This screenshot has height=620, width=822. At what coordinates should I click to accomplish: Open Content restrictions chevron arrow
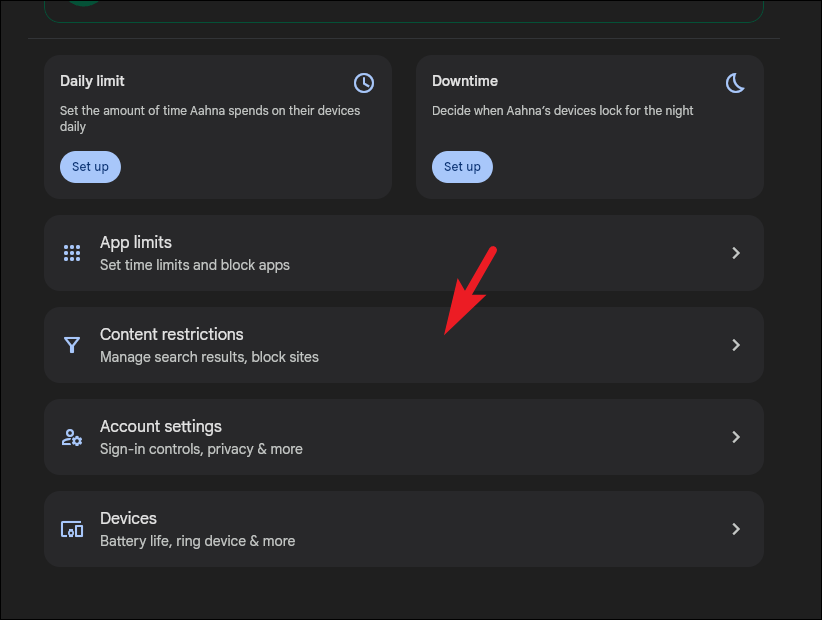coord(736,345)
